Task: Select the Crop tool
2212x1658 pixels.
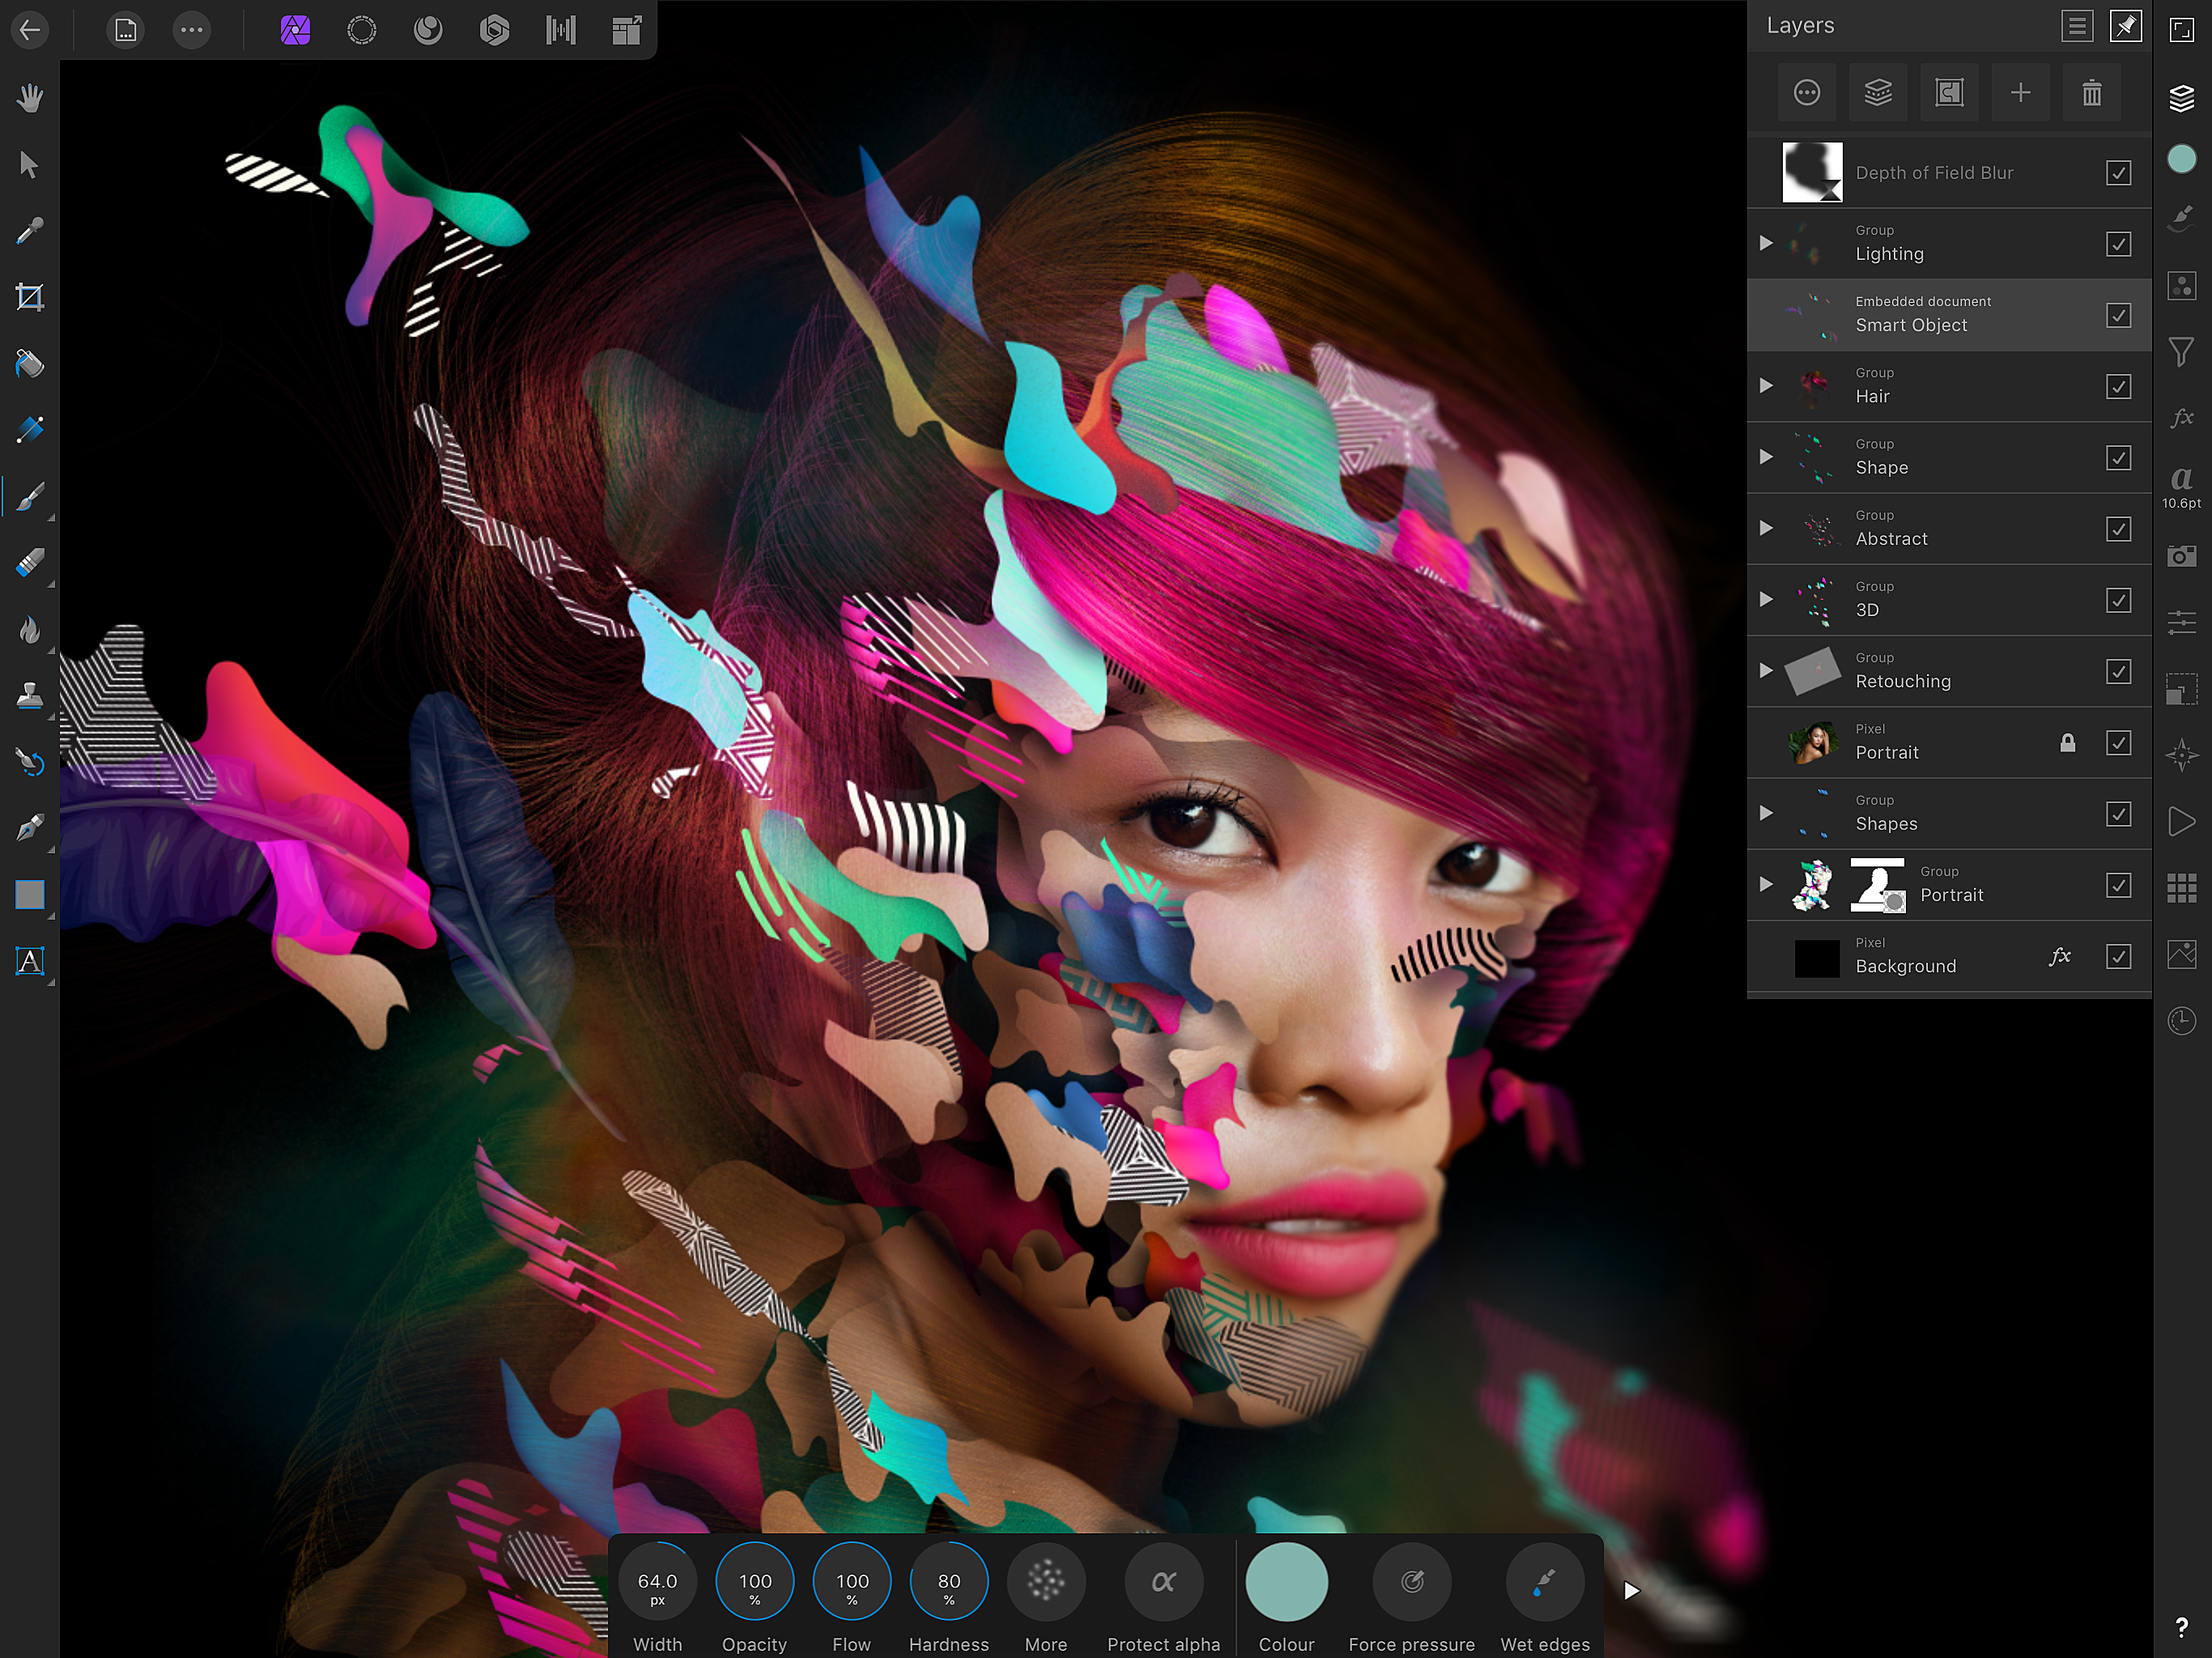Action: [30, 297]
